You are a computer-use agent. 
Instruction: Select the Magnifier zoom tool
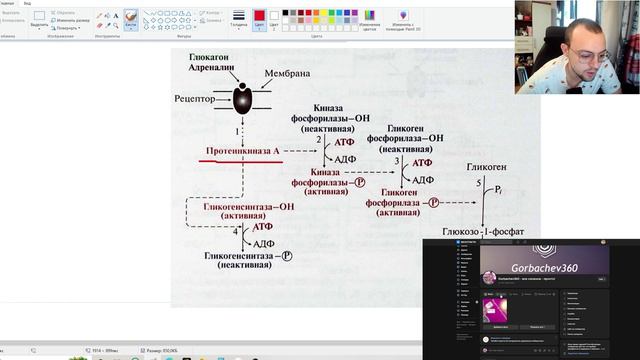tap(116, 26)
